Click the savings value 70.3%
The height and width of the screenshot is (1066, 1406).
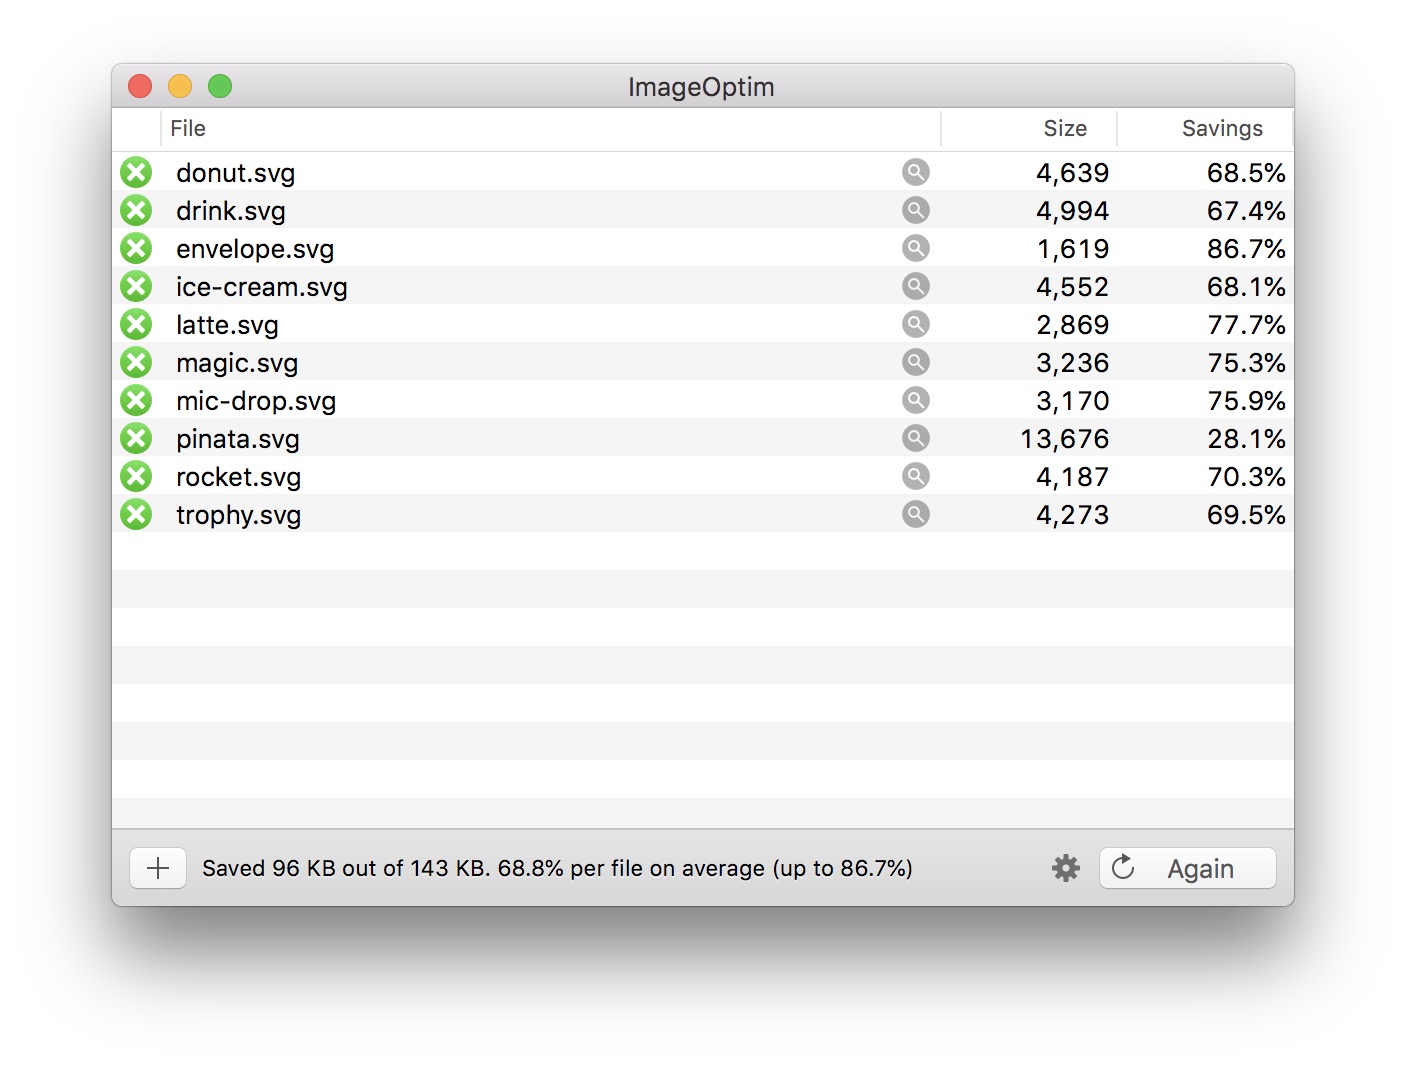click(x=1246, y=477)
